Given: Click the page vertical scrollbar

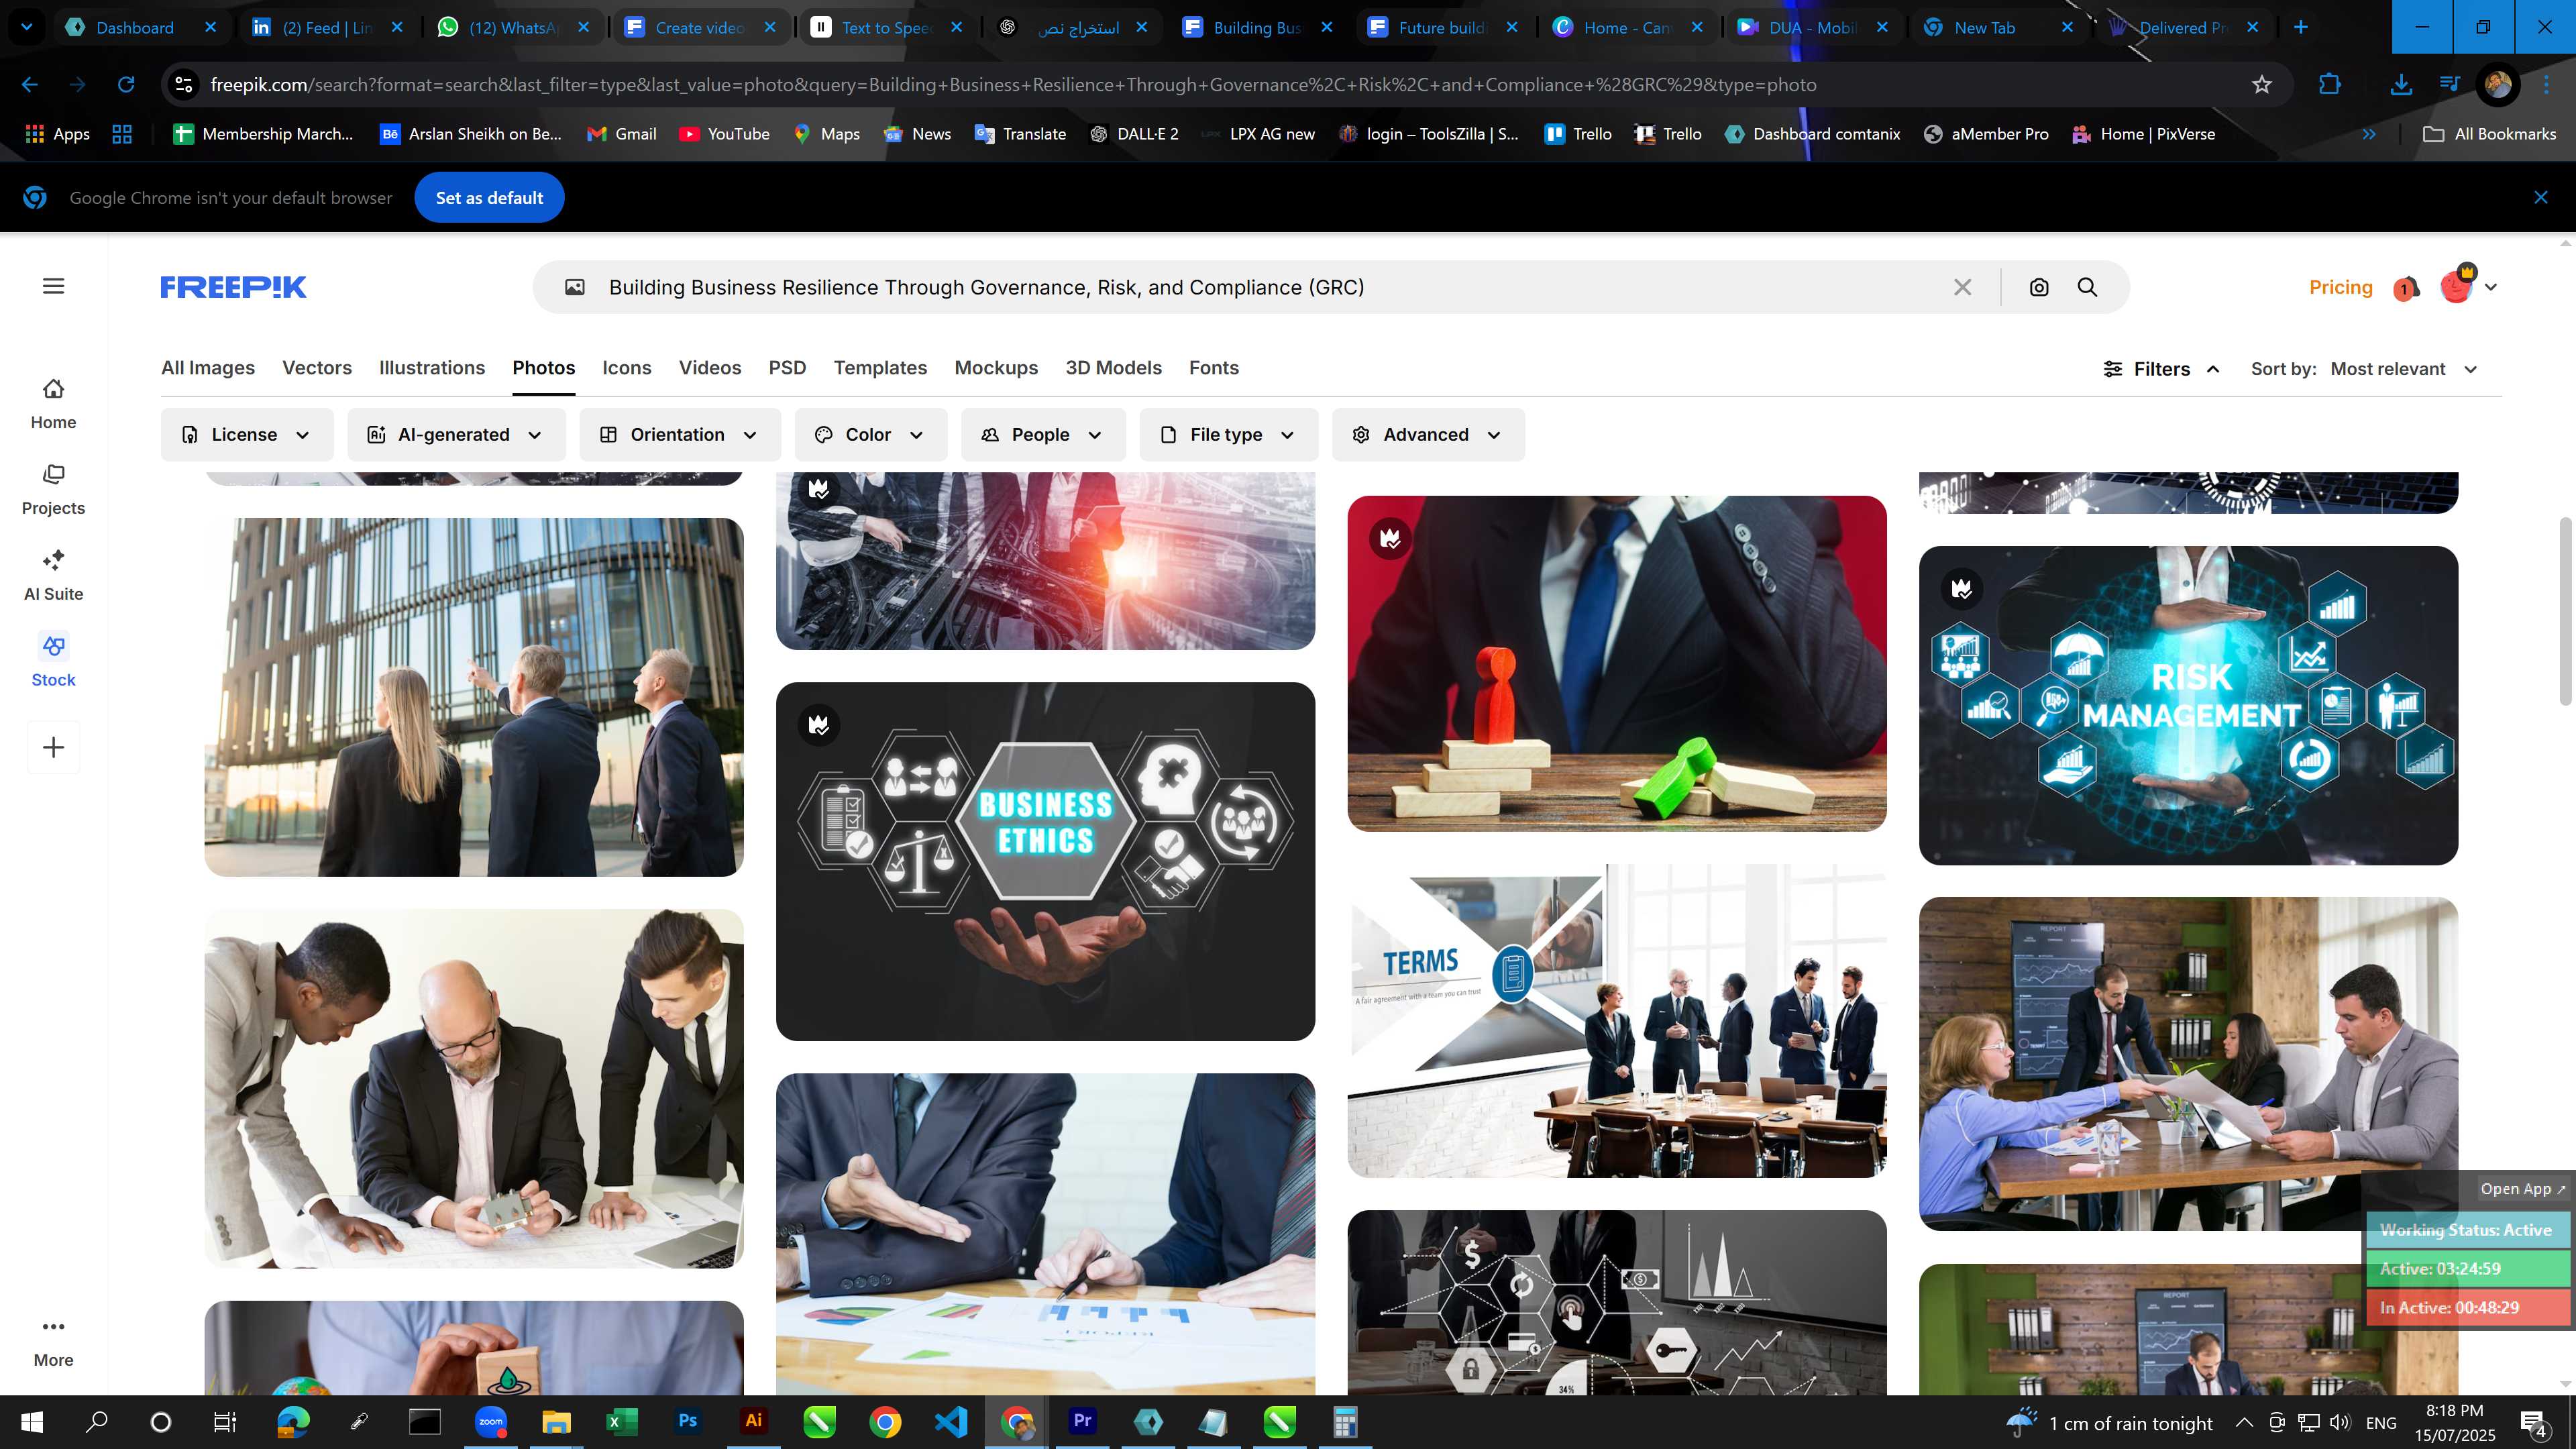Looking at the screenshot, I should pos(2566,612).
